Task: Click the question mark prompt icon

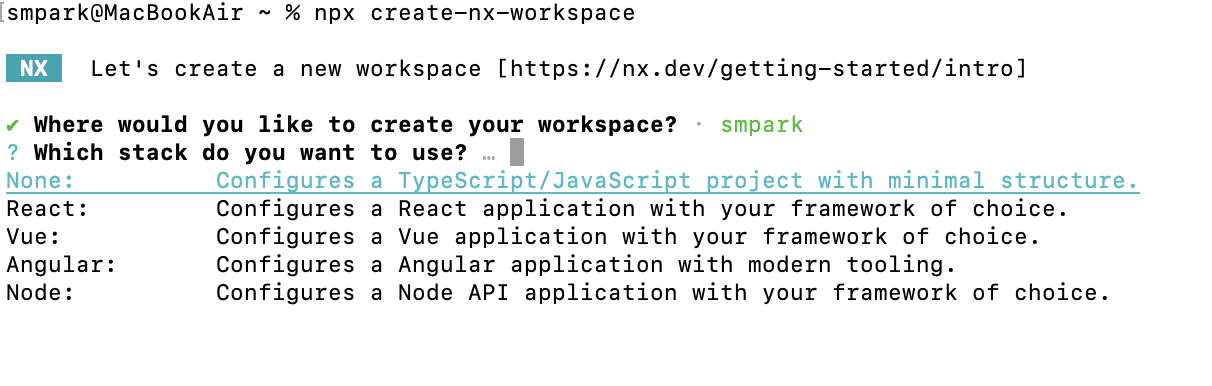Action: (12, 153)
